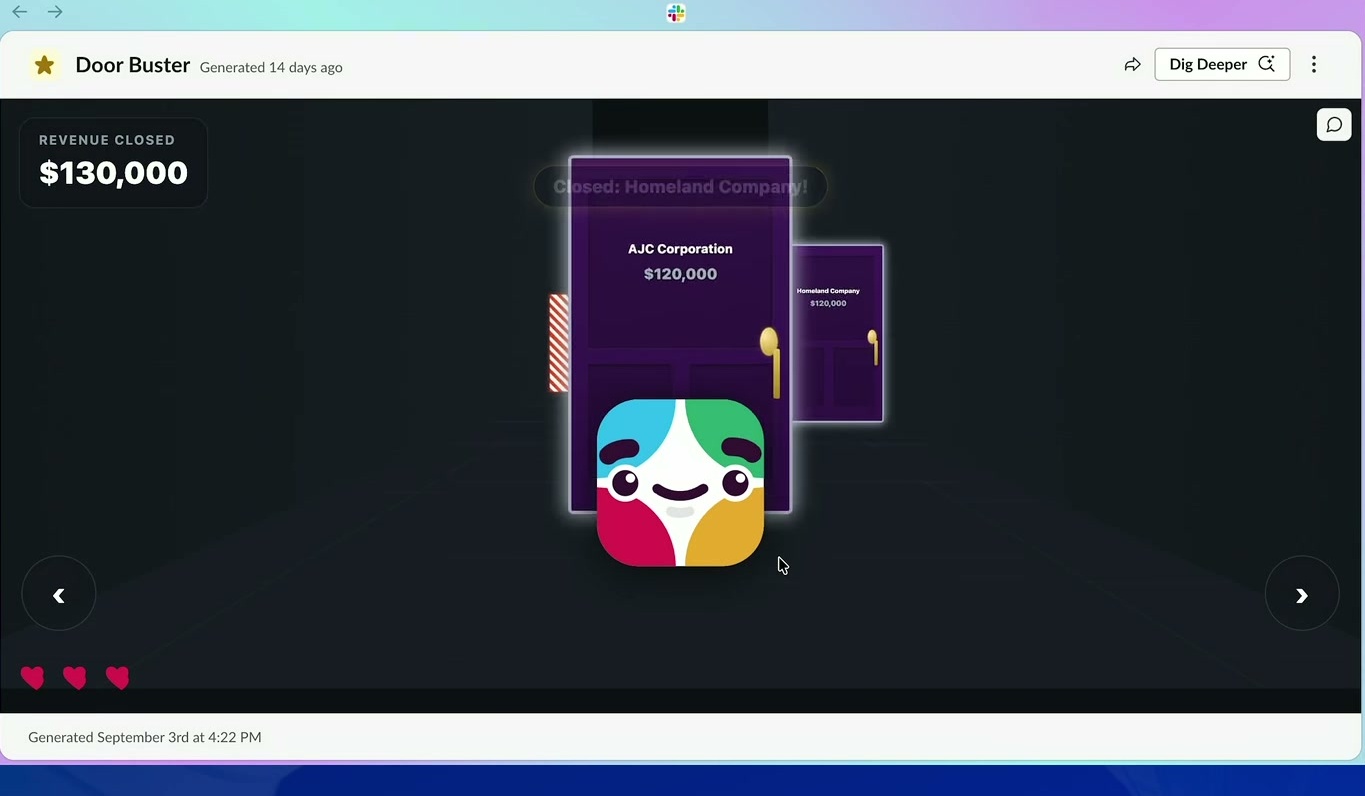1365x796 pixels.
Task: Click the Slack logo in title bar
Action: coord(676,13)
